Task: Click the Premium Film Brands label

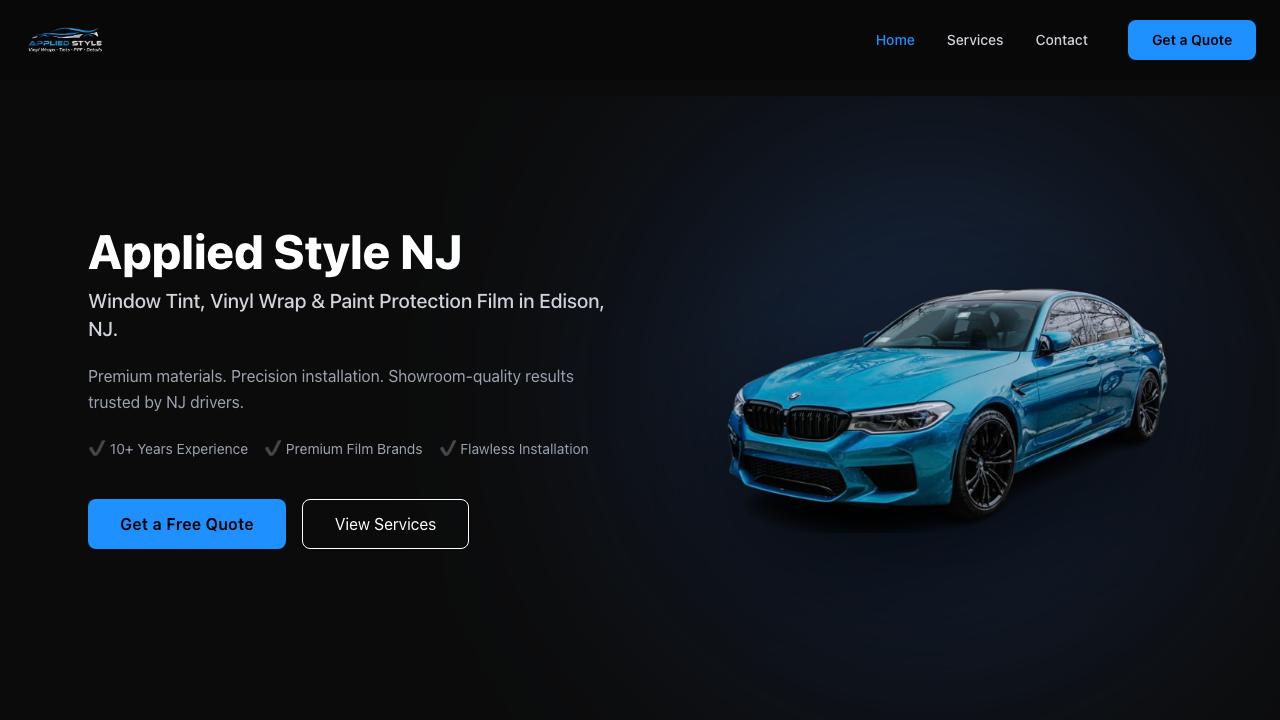Action: [354, 449]
